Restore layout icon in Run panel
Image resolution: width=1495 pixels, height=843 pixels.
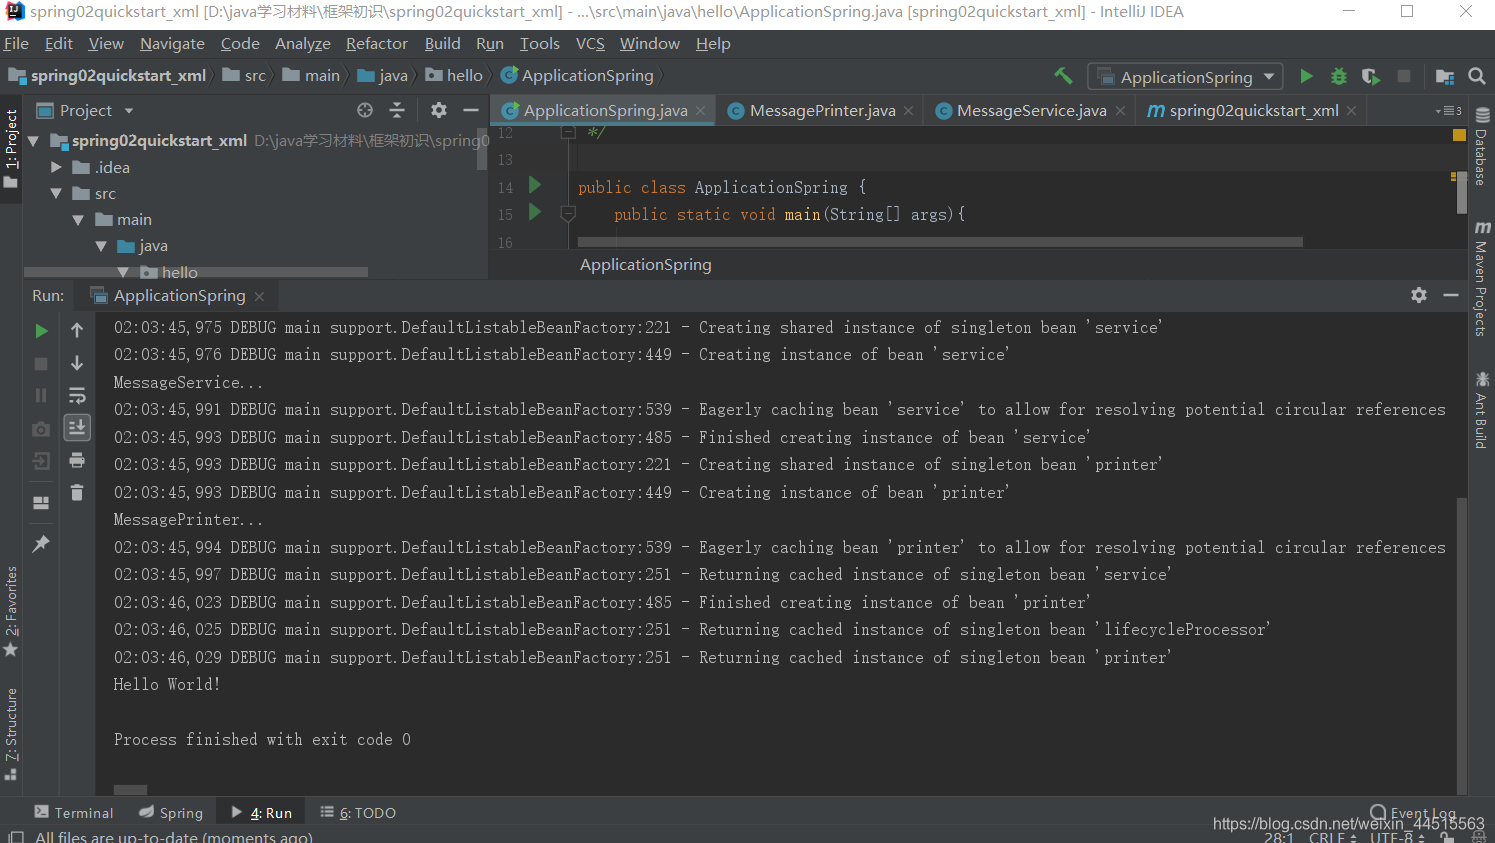(41, 503)
